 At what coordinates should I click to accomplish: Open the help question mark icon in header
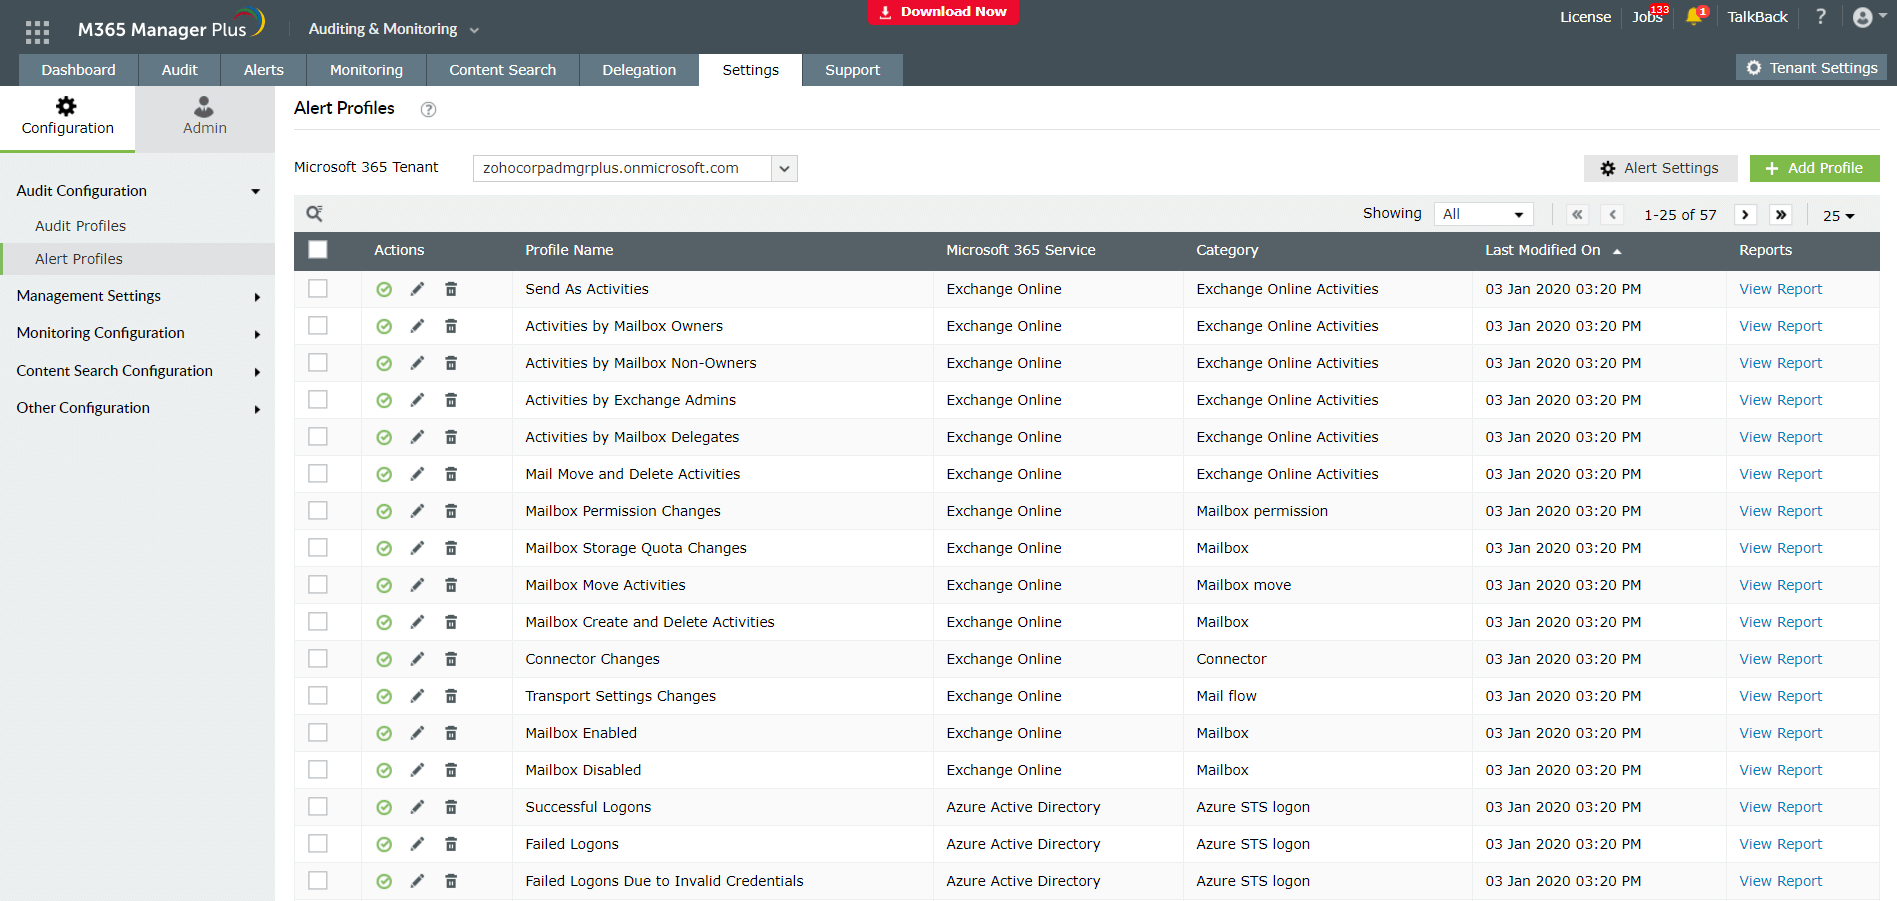(1821, 17)
